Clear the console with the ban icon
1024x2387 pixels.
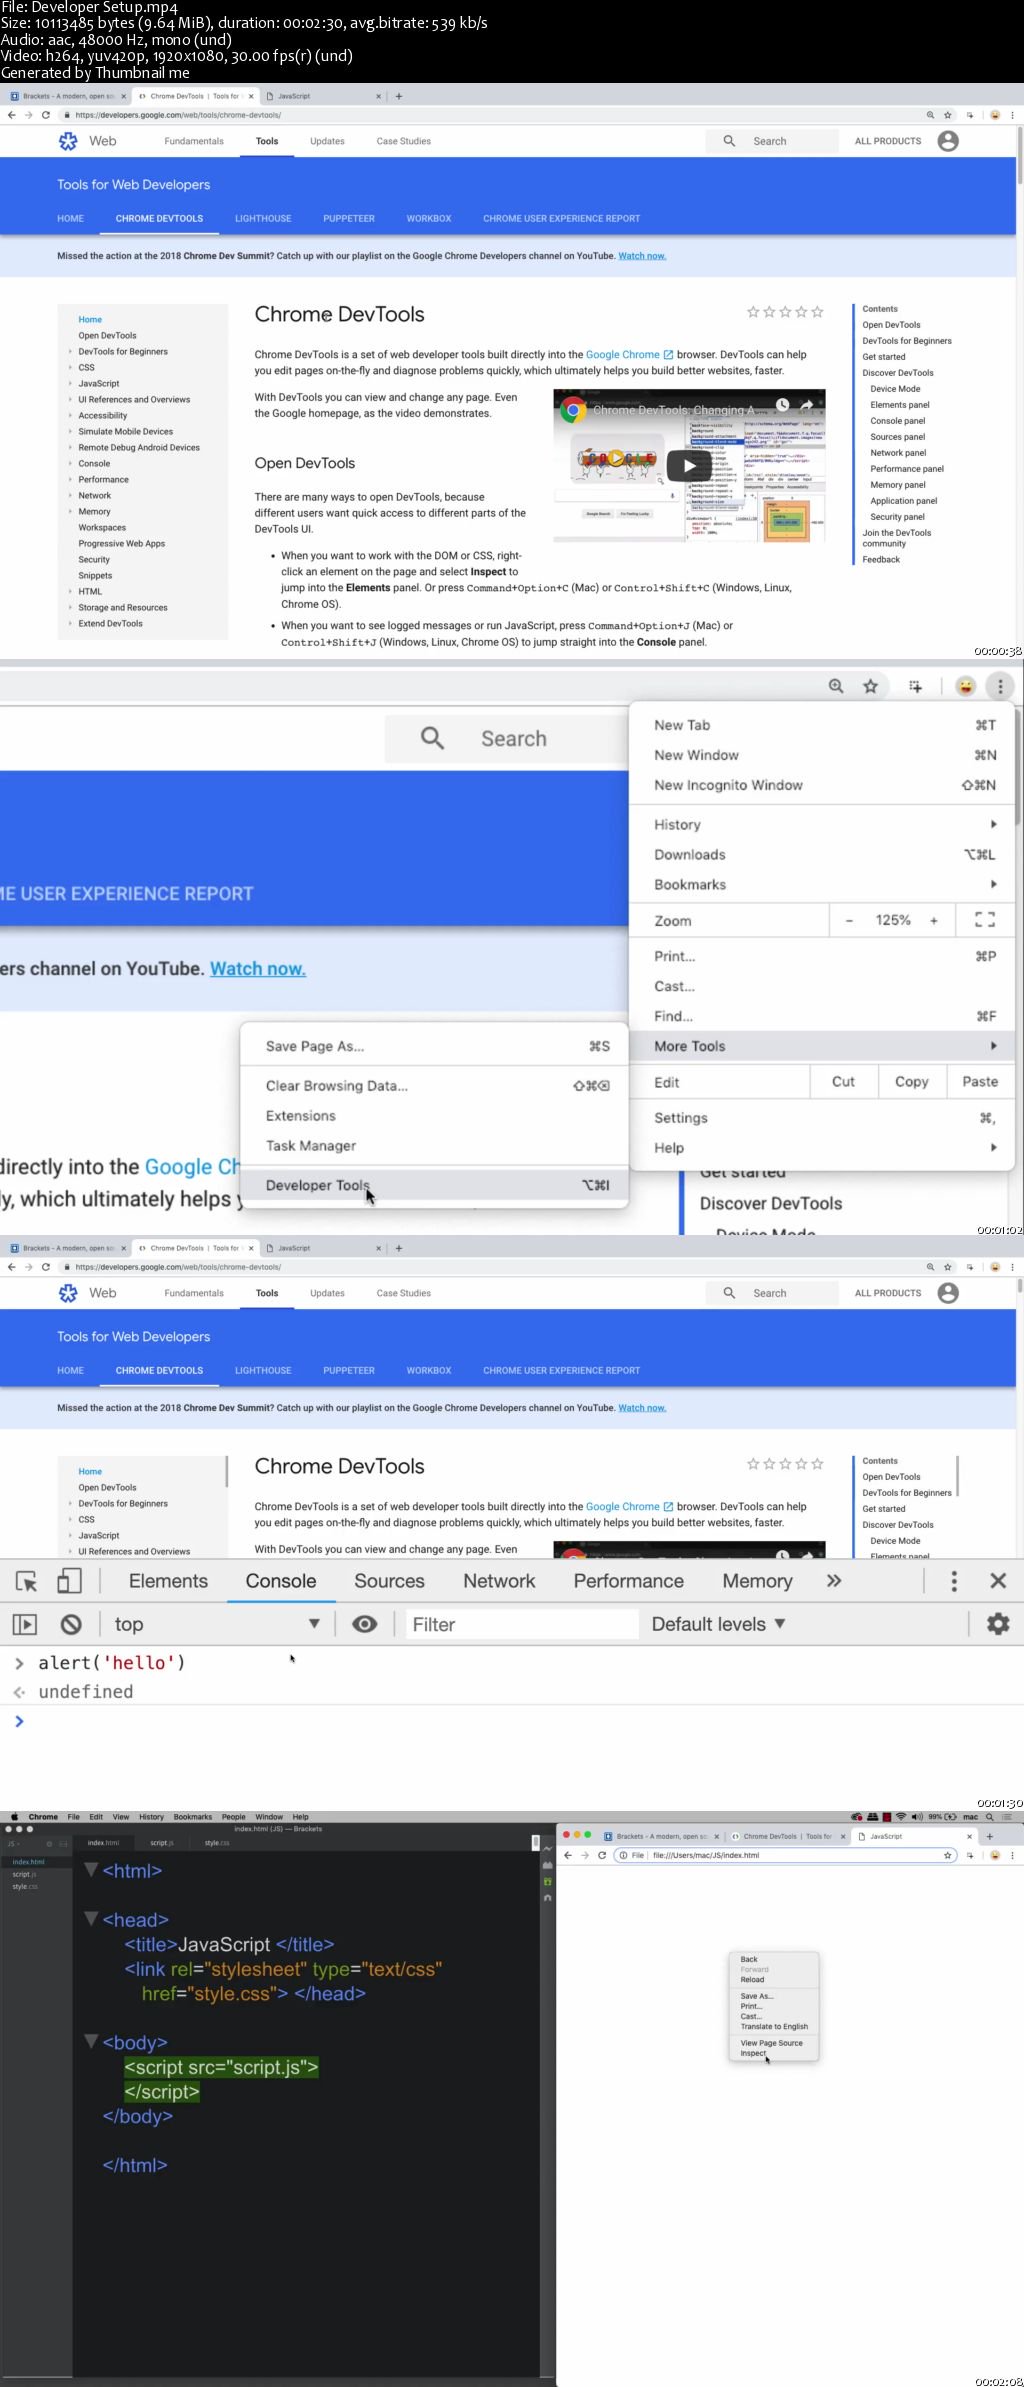tap(71, 1625)
